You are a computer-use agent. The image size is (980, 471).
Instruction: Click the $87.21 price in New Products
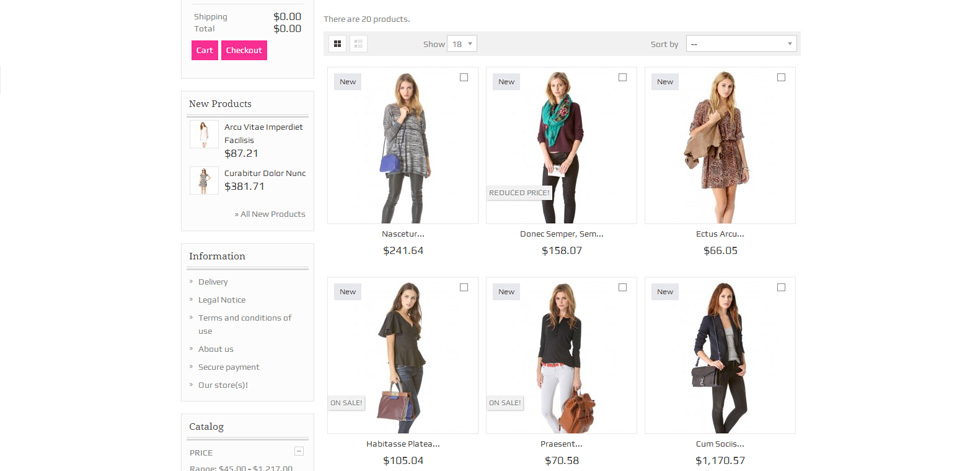tap(241, 154)
